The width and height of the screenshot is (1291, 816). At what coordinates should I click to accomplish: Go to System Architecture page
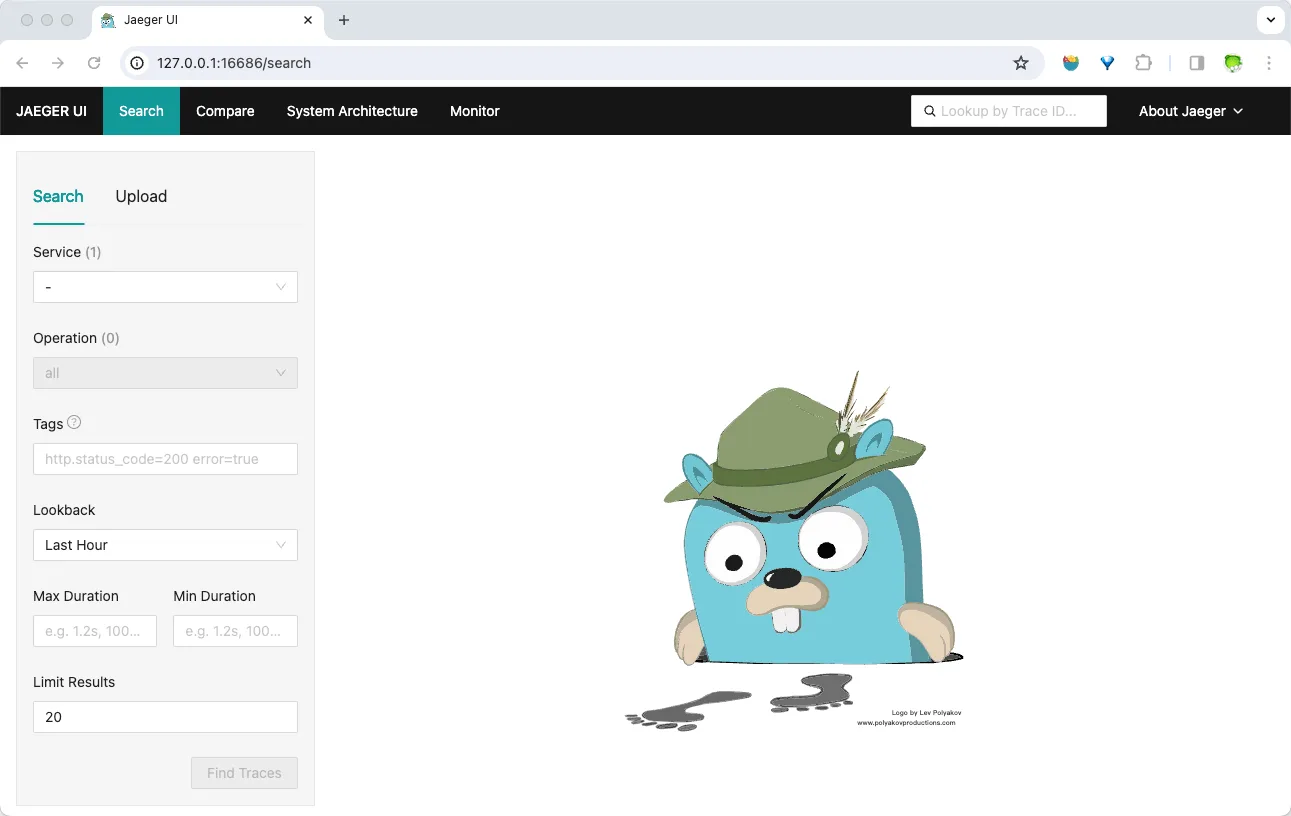tap(352, 111)
